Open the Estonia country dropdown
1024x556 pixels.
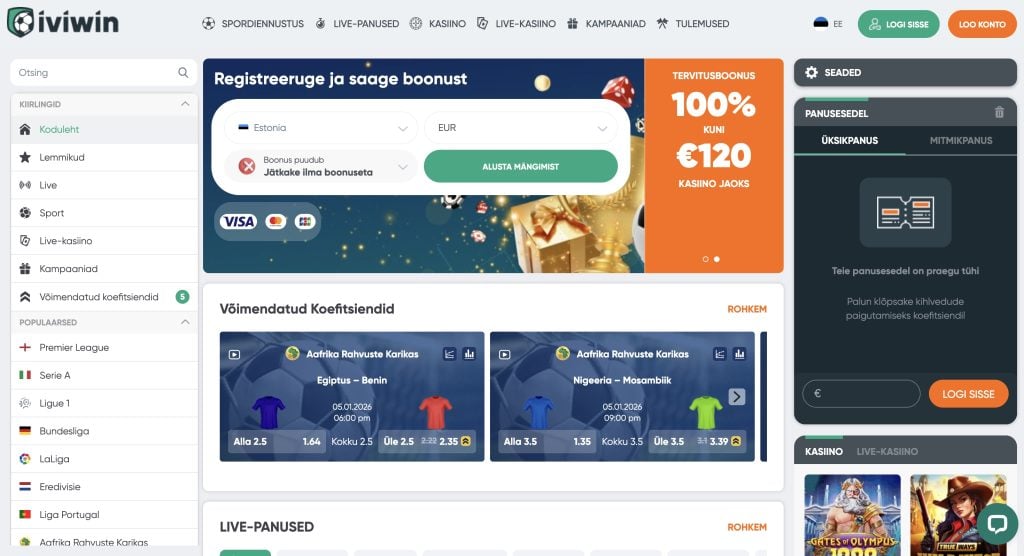pos(321,128)
